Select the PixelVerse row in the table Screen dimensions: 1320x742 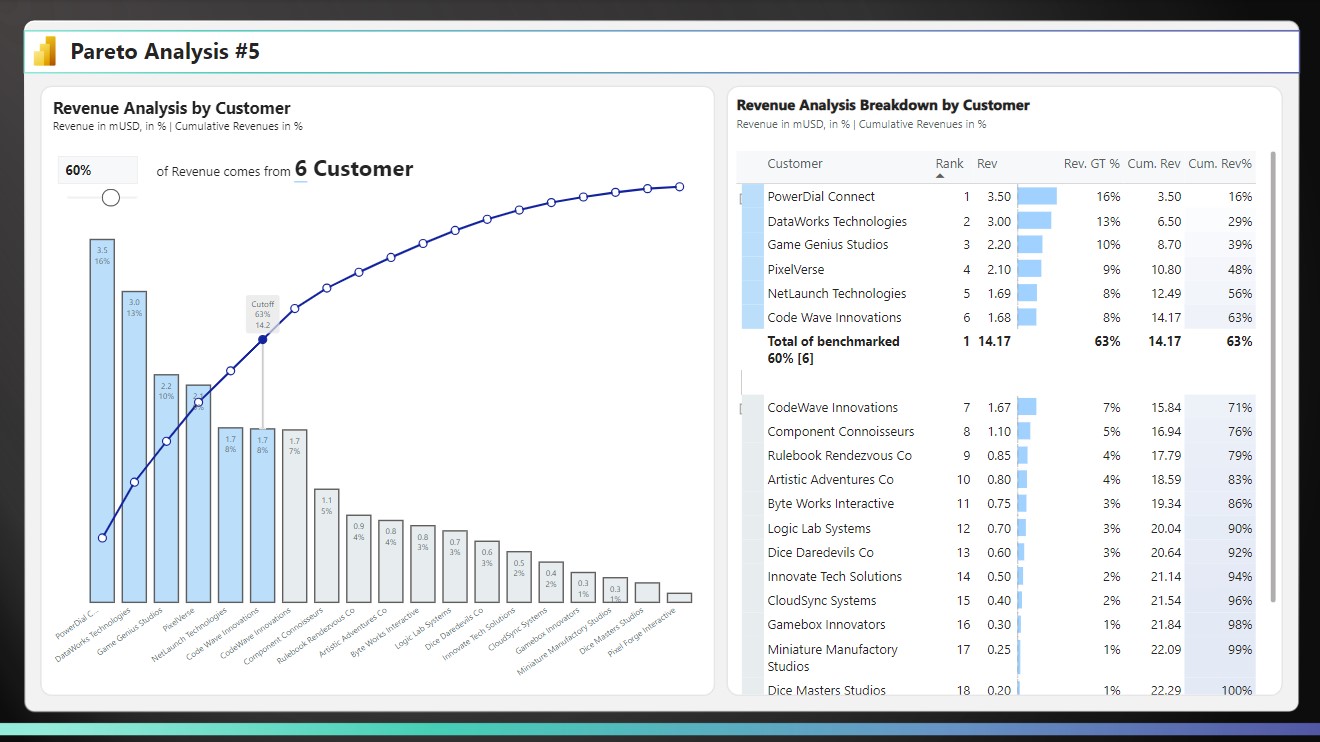coord(795,270)
